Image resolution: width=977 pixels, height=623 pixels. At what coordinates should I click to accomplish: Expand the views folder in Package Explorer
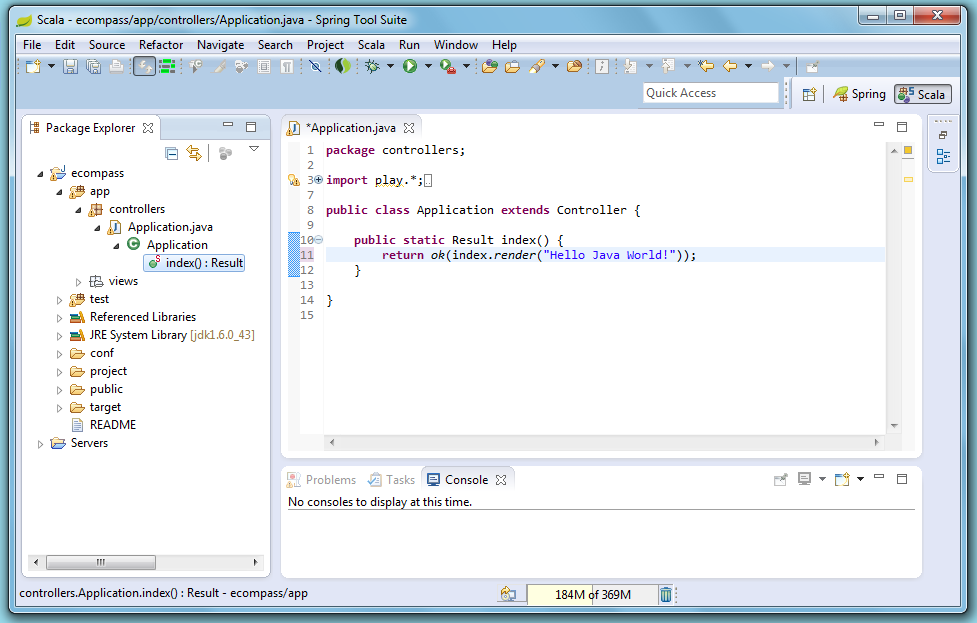[80, 281]
